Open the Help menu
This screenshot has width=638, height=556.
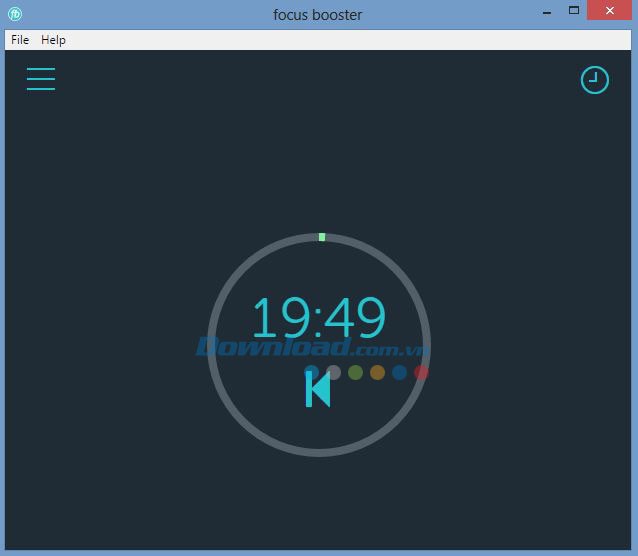pos(53,40)
